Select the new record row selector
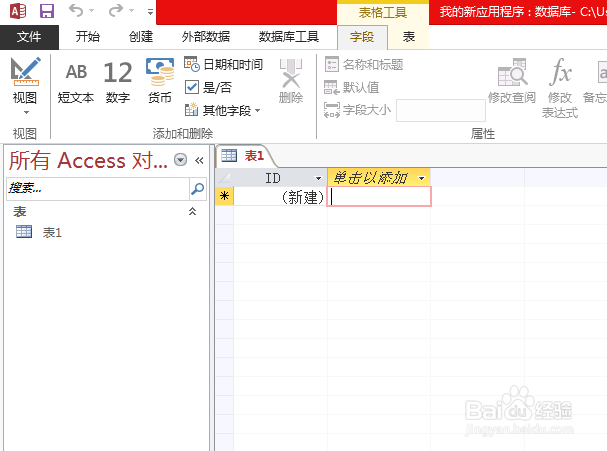This screenshot has width=607, height=451. pos(224,196)
